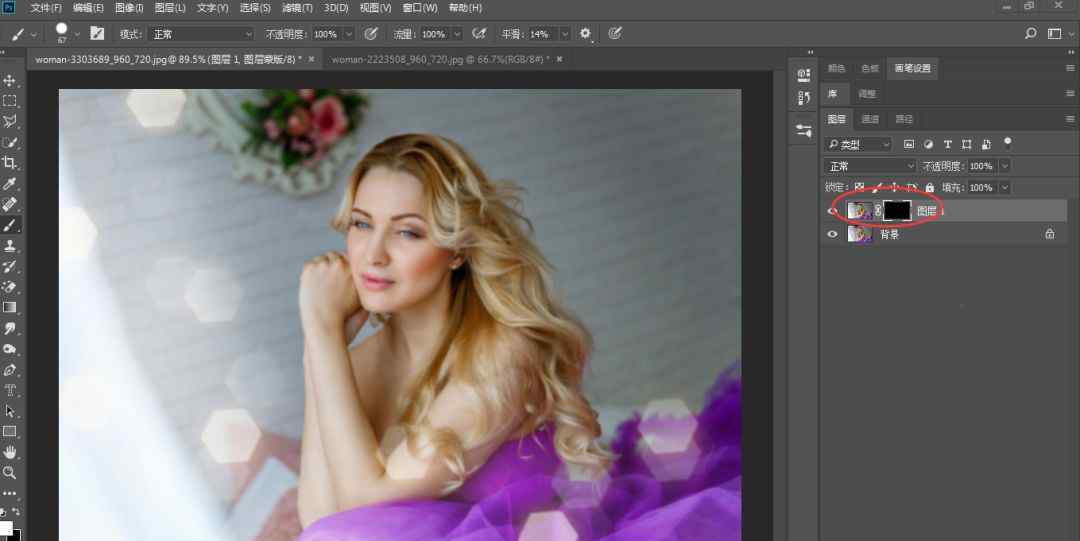
Task: Hide the 图层 1 layer
Action: (832, 211)
